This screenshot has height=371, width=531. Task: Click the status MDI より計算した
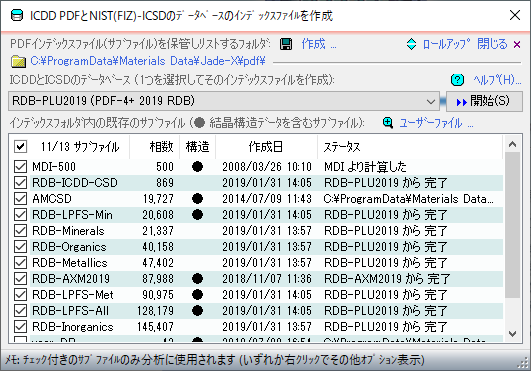365,167
